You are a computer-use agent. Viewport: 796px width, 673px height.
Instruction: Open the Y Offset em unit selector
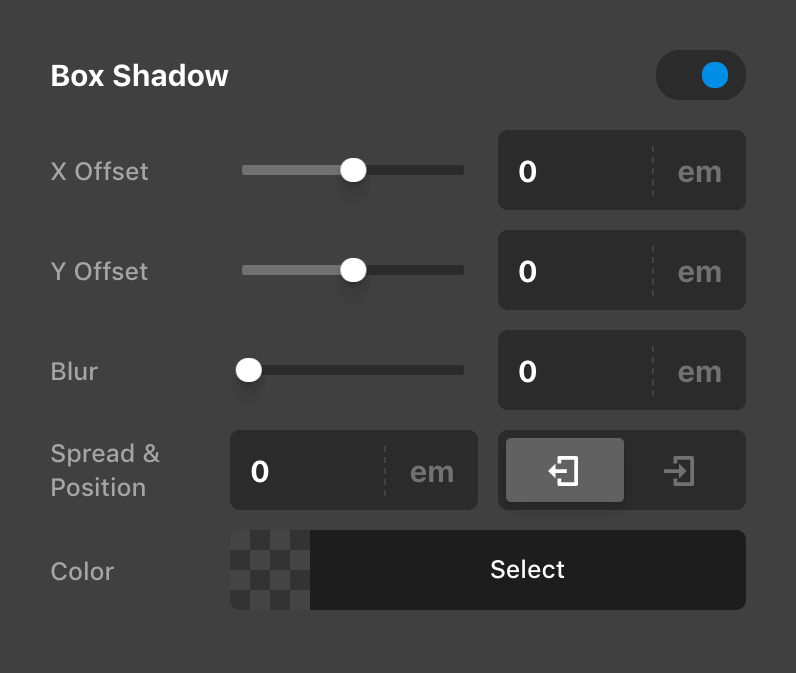[700, 271]
